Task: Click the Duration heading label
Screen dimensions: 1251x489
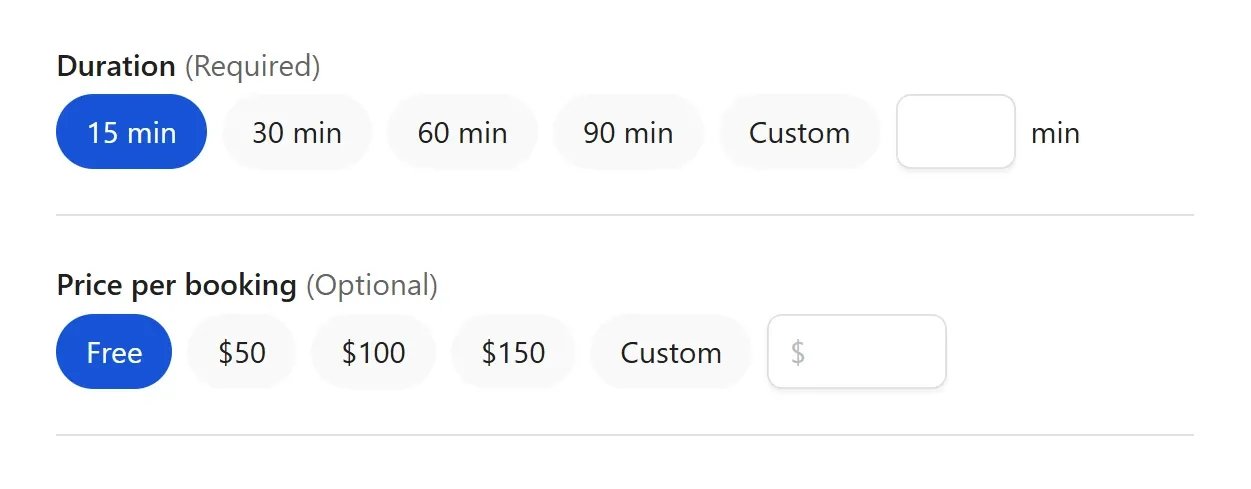Action: click(x=116, y=66)
